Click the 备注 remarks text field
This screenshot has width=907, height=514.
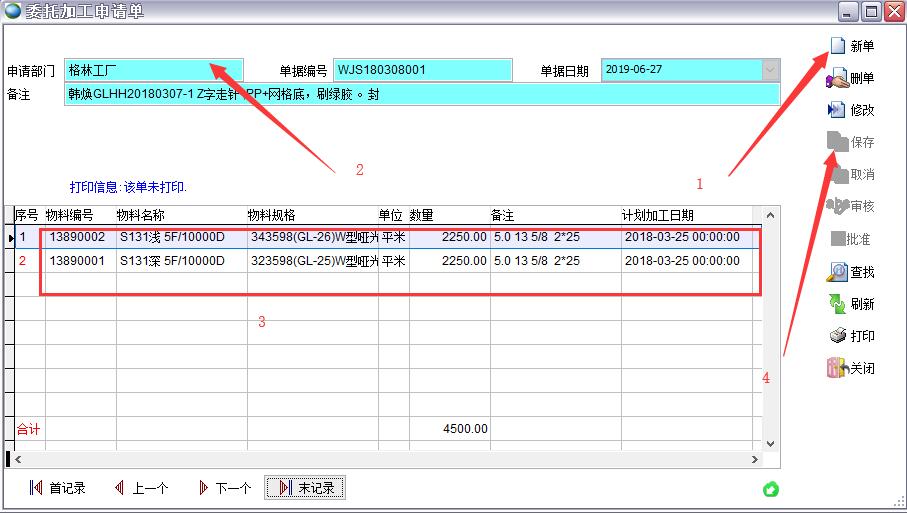(x=421, y=95)
